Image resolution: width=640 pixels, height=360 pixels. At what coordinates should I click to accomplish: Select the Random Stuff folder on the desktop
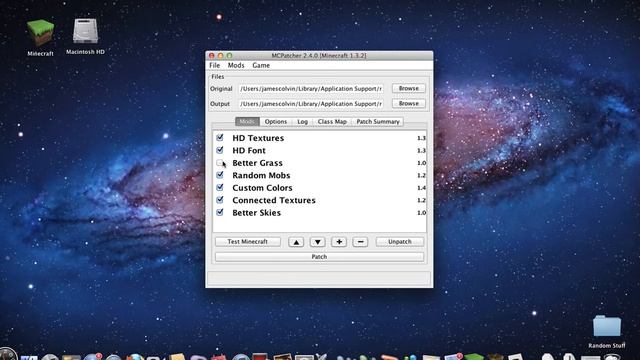(607, 326)
